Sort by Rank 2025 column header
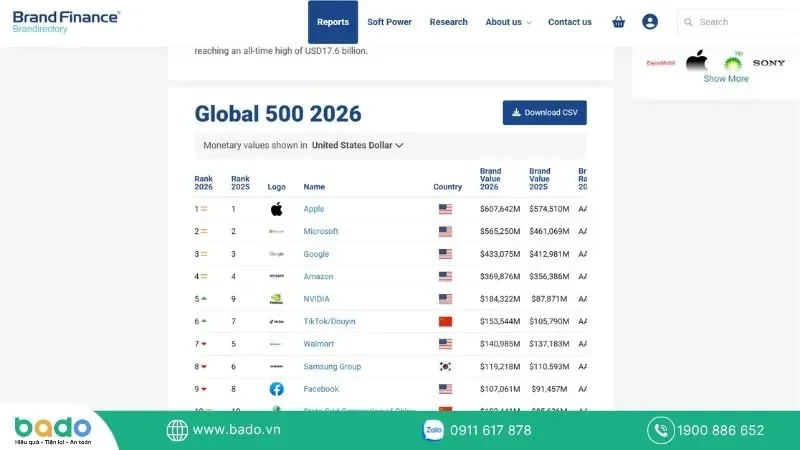The image size is (800, 450). click(x=240, y=183)
